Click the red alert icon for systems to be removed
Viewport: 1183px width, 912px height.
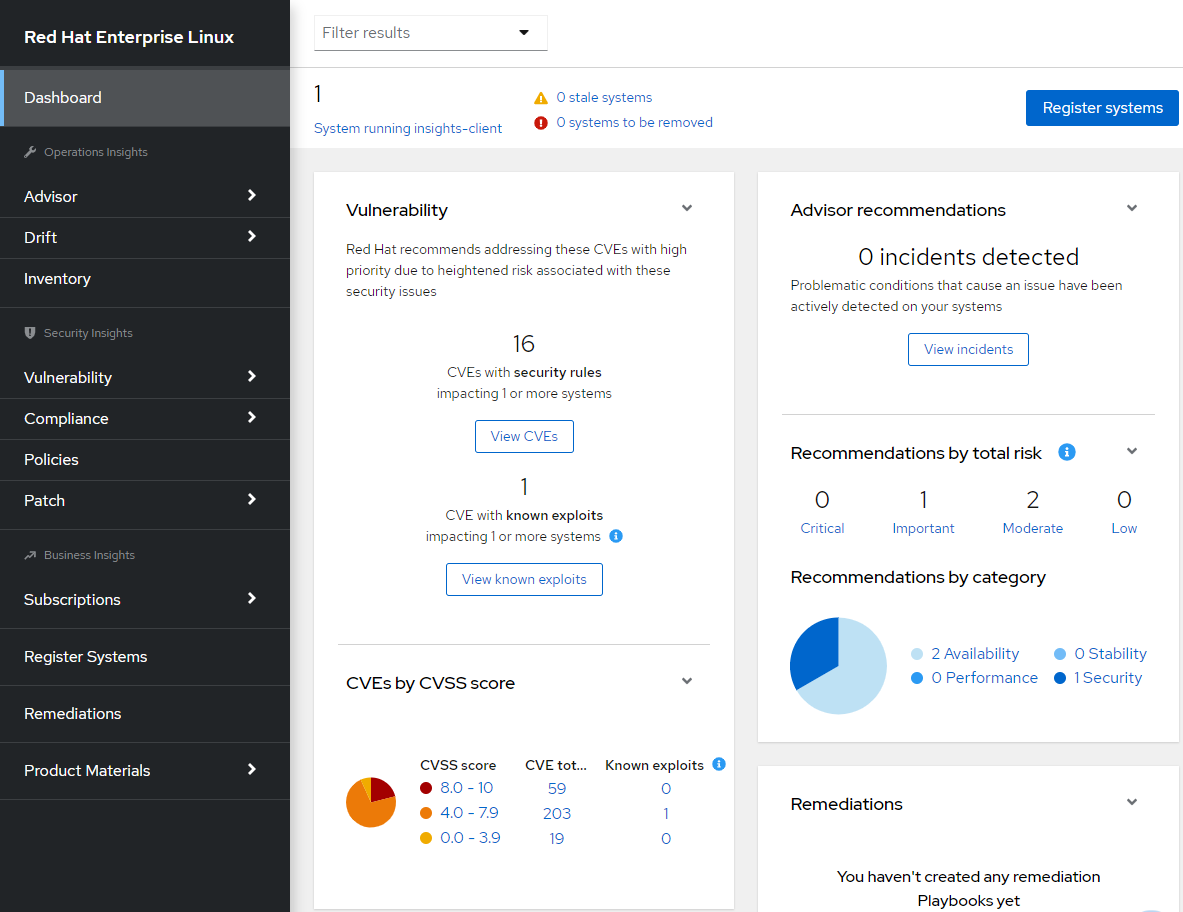(541, 123)
